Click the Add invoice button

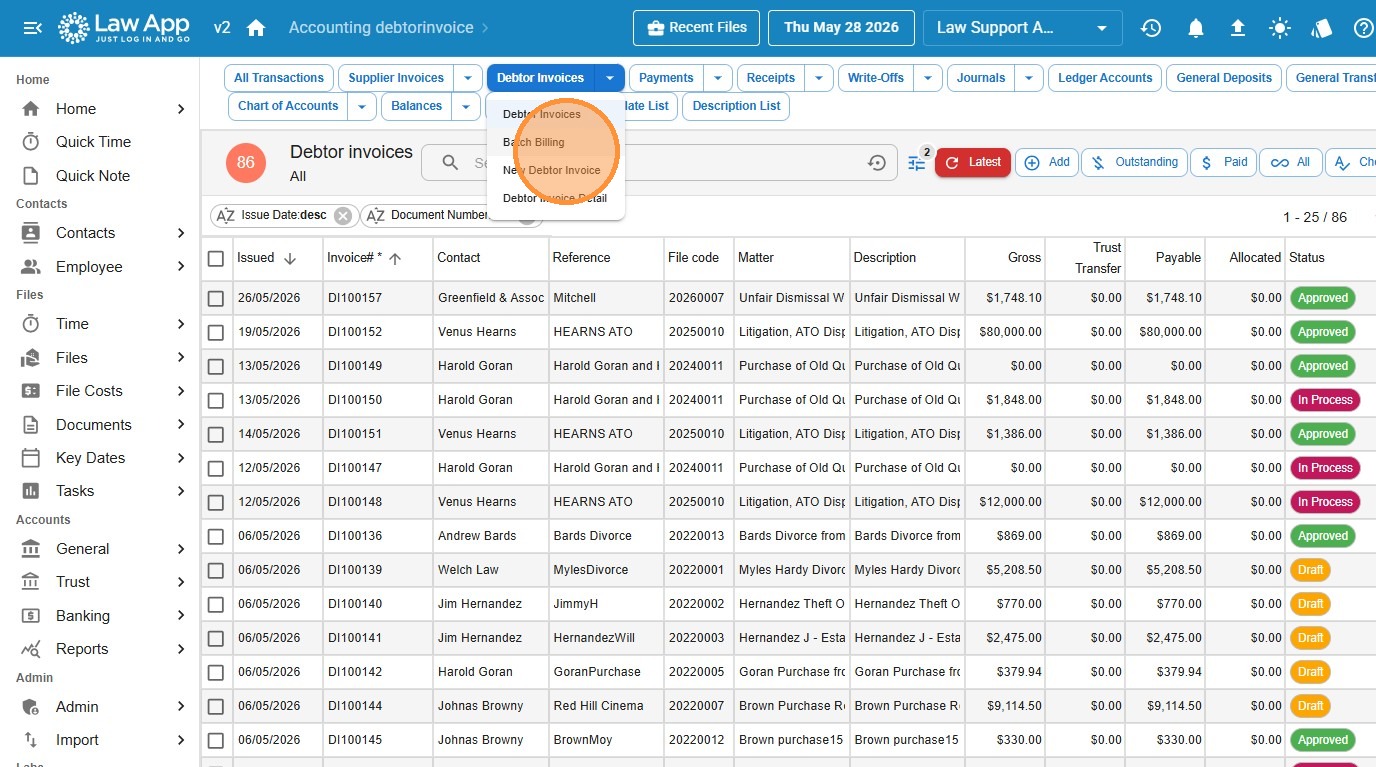(x=1047, y=162)
